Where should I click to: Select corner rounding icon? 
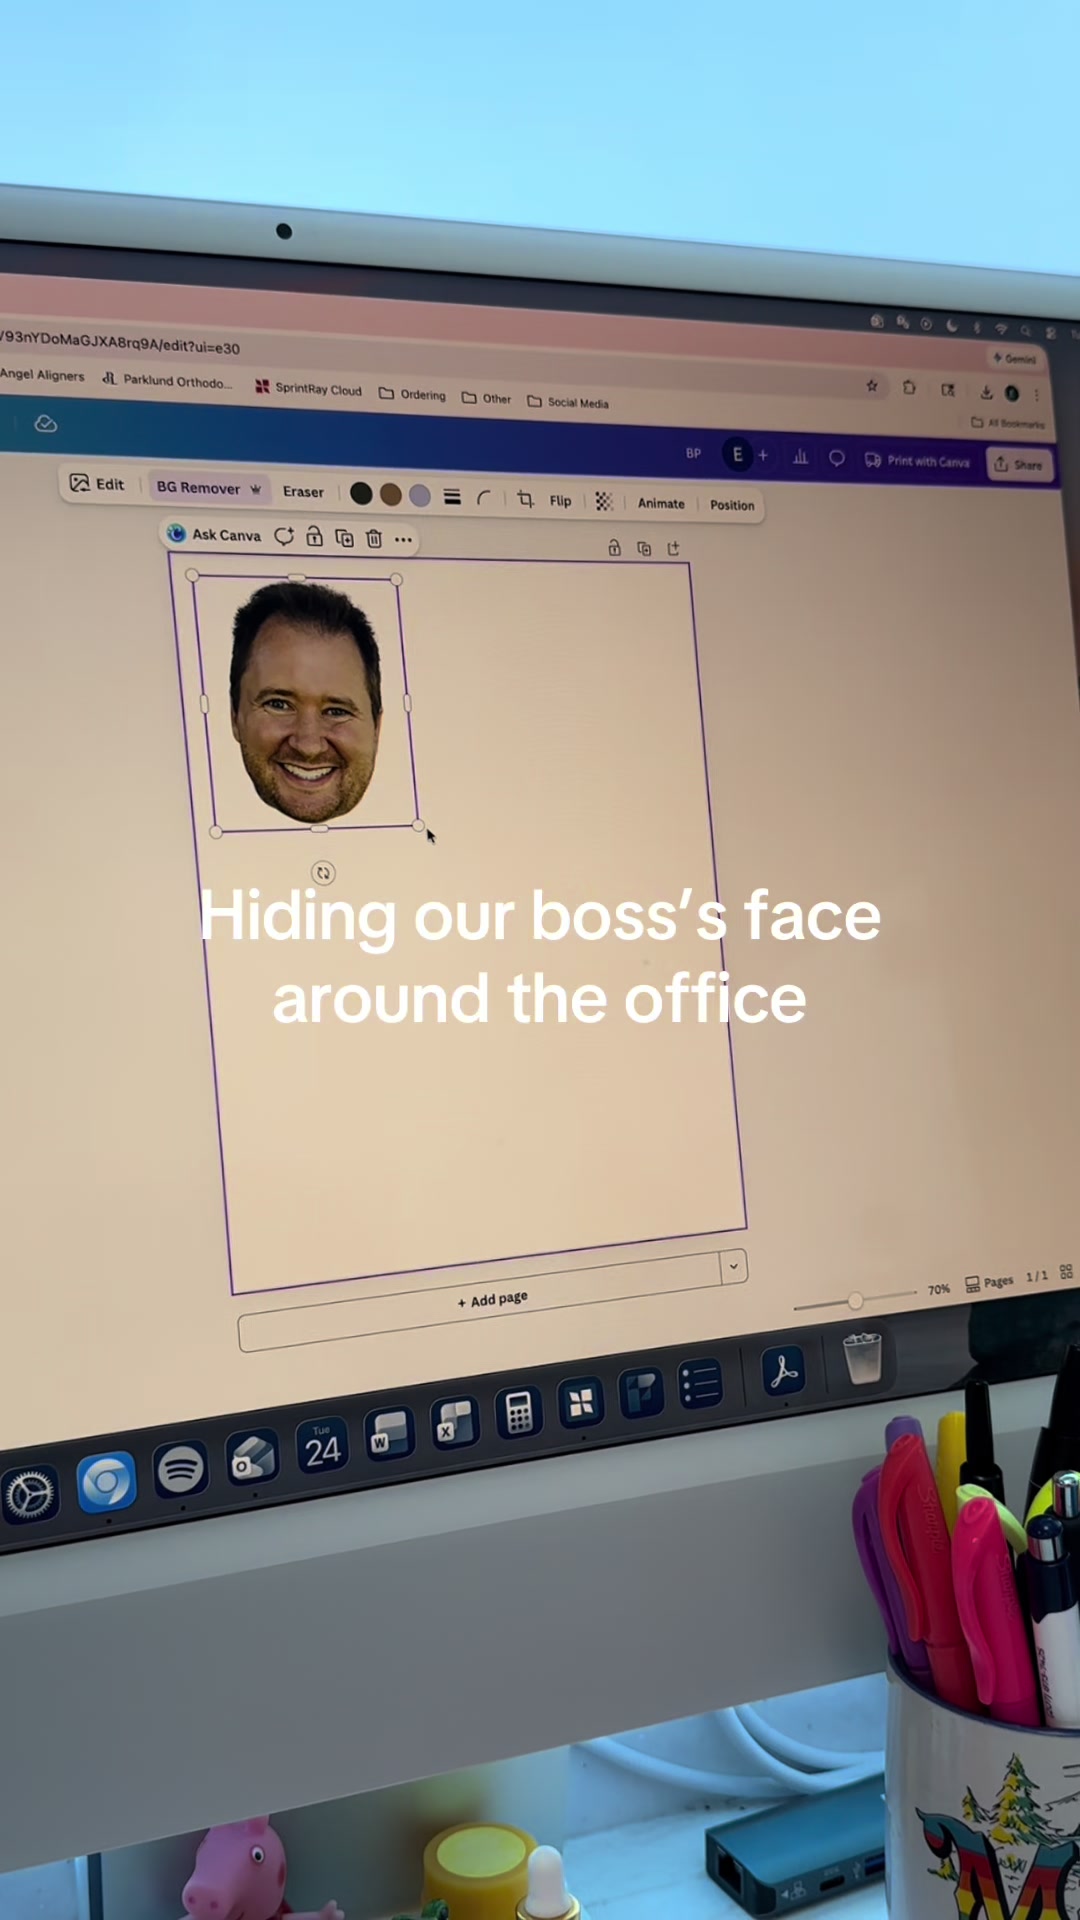coord(484,497)
